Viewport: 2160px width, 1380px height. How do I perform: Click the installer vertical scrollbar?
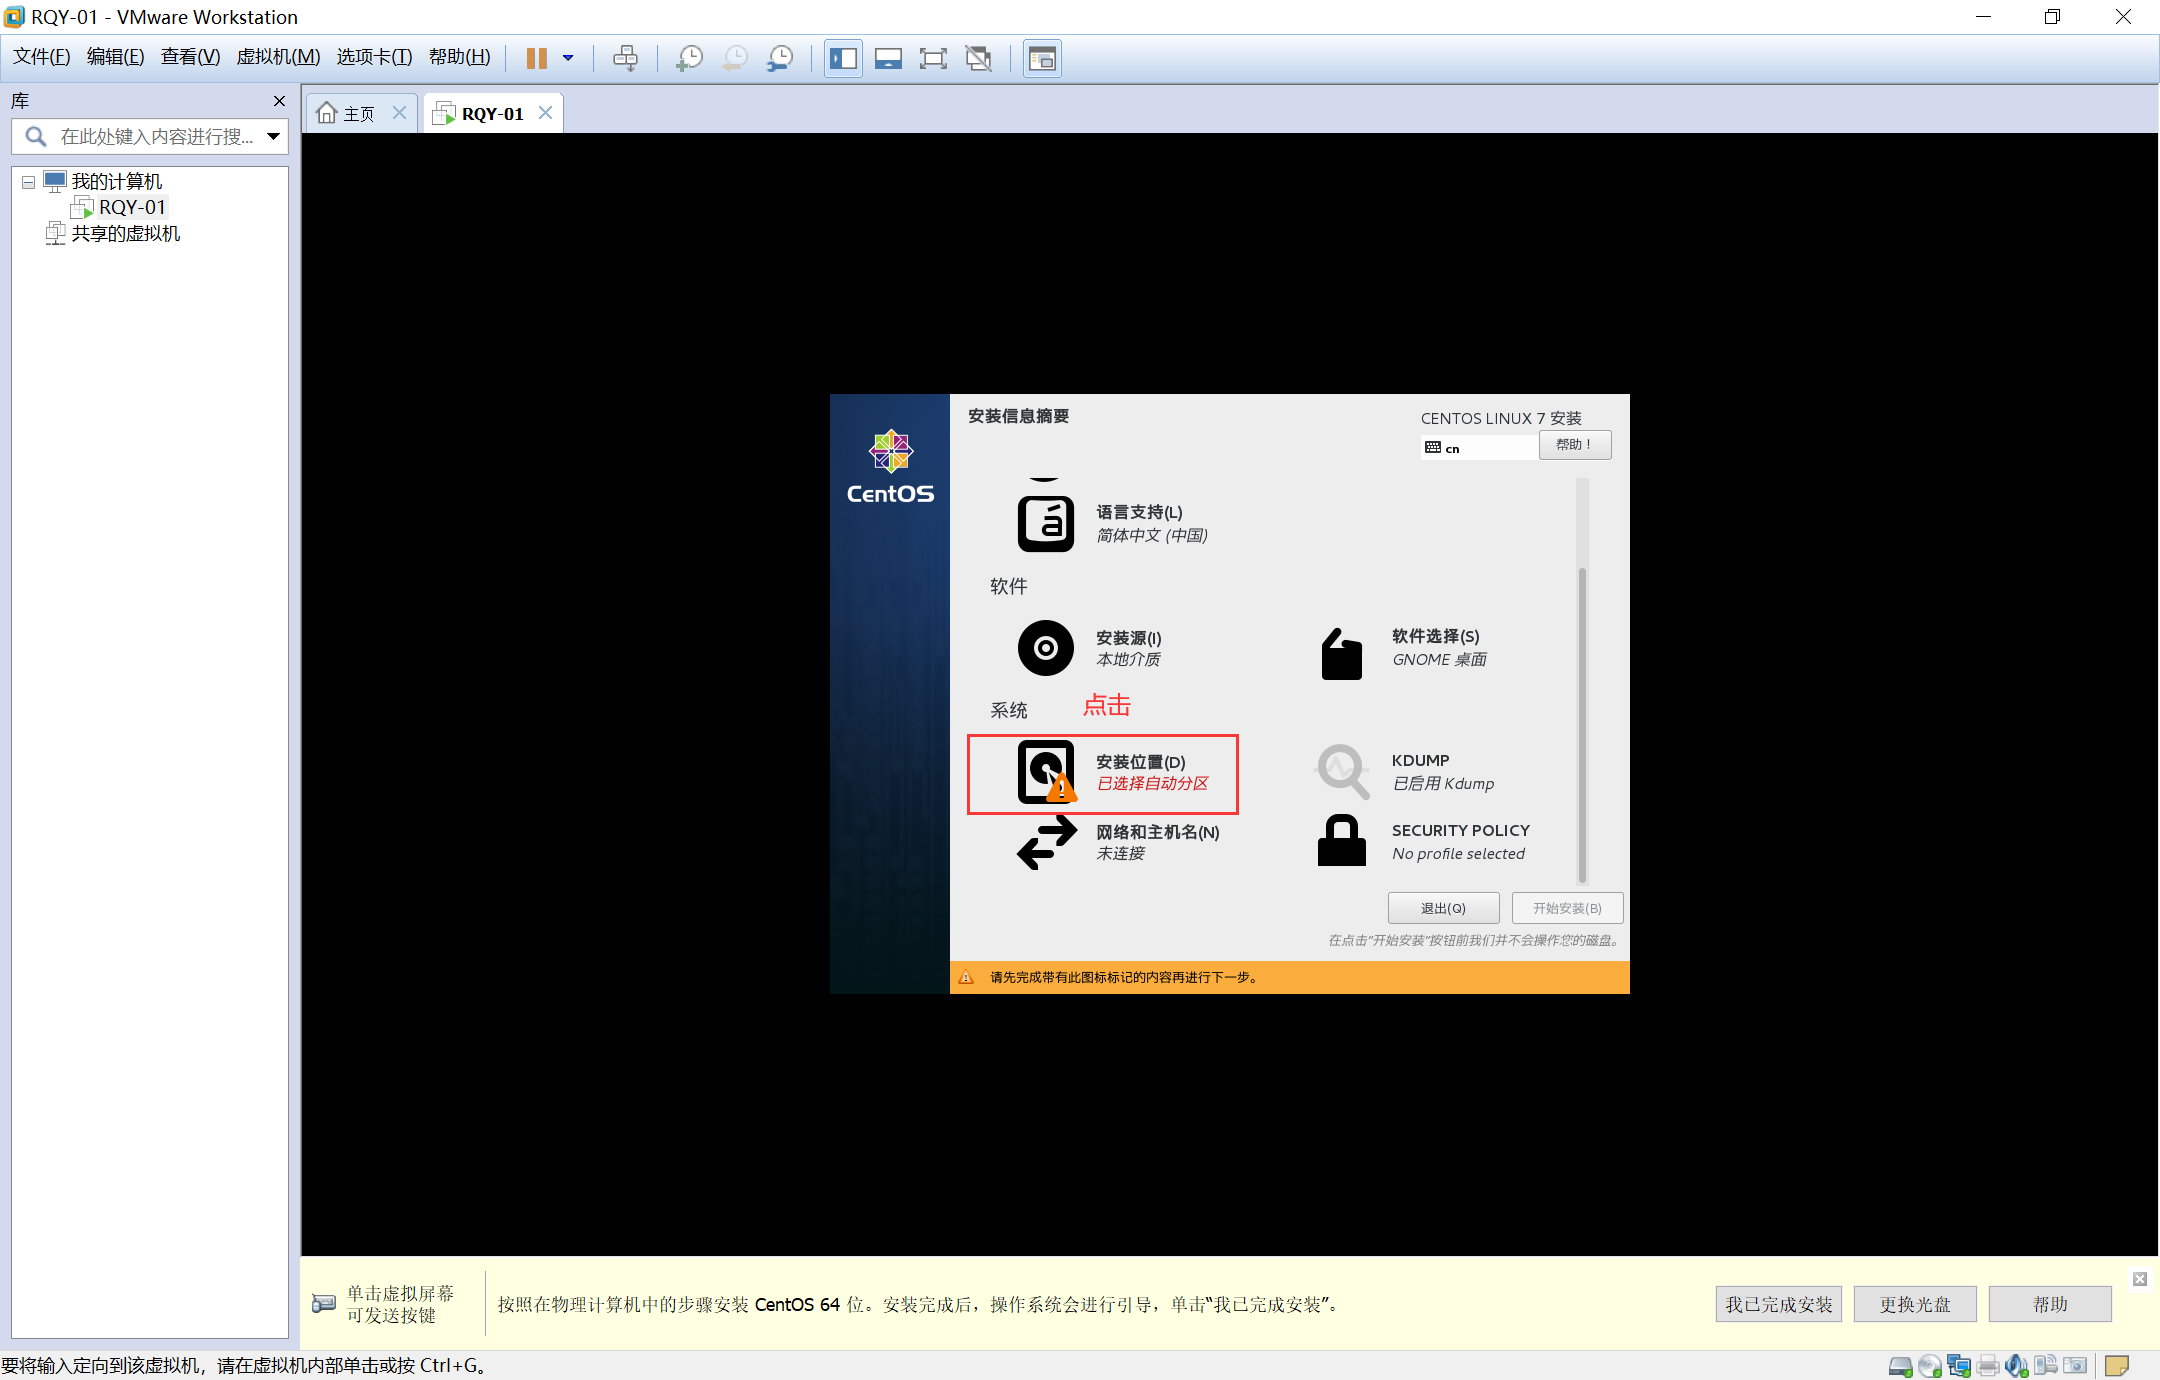pos(1582,725)
